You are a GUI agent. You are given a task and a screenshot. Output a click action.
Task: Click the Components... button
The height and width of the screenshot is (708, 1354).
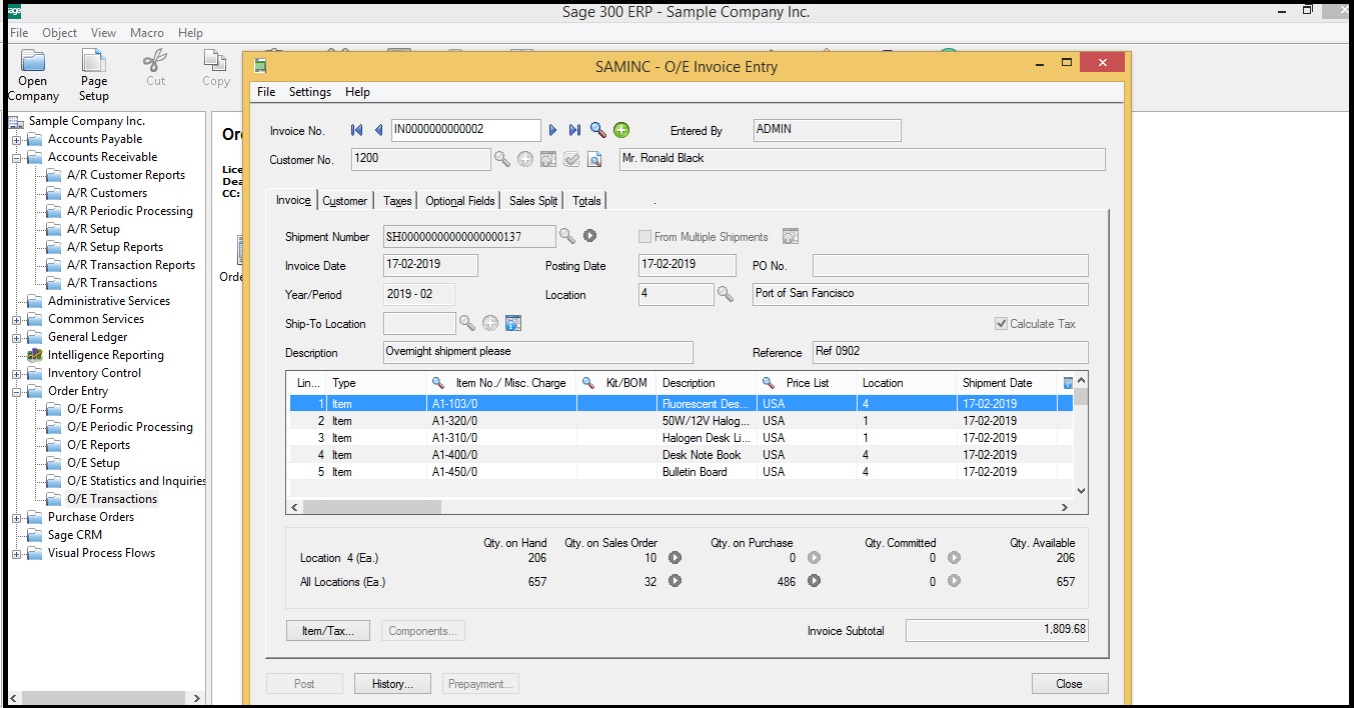[423, 631]
